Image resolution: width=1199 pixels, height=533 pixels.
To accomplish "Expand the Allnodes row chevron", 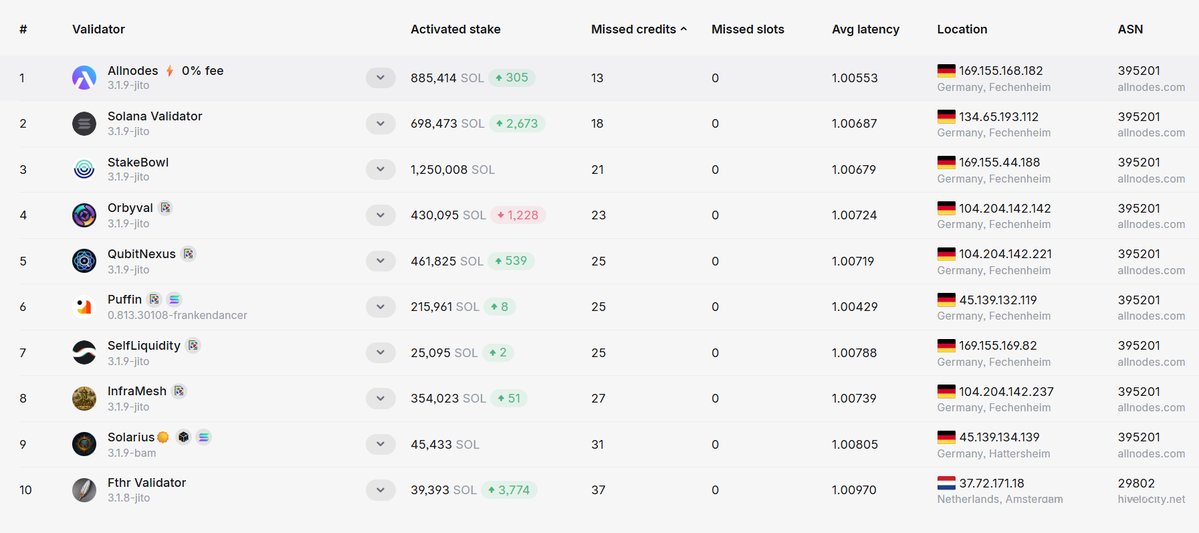I will point(381,78).
